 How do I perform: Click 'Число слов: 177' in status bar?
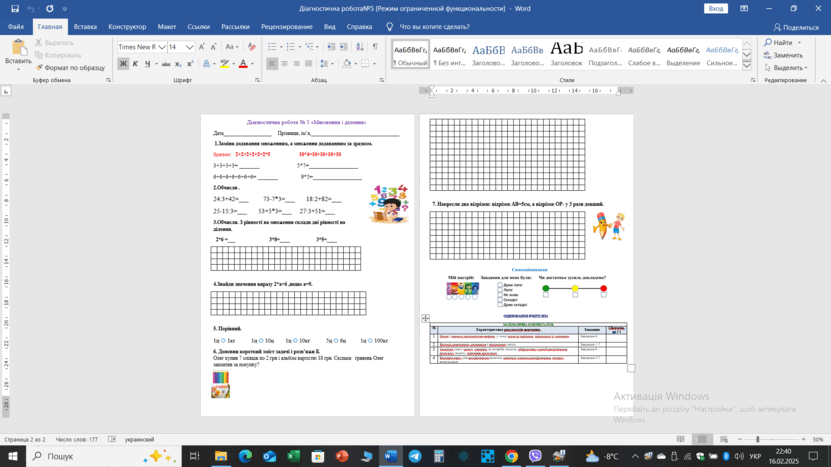(x=77, y=439)
